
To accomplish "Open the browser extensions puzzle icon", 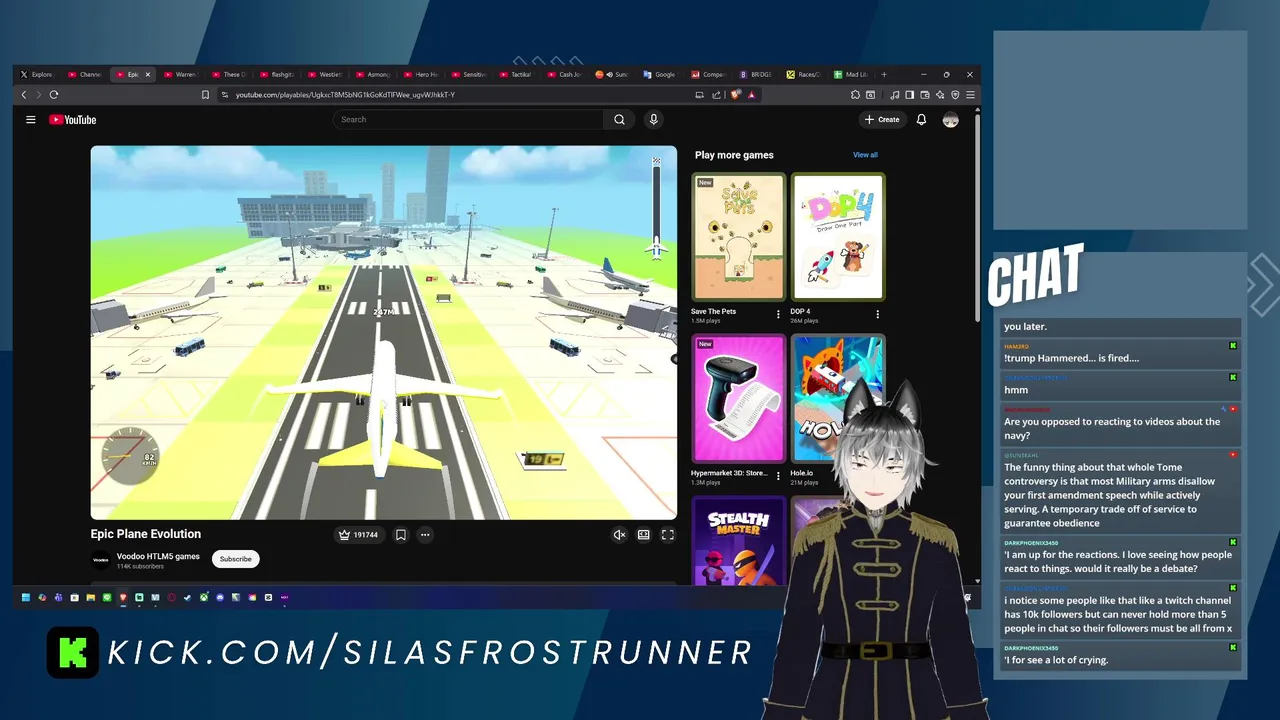I will tap(855, 95).
